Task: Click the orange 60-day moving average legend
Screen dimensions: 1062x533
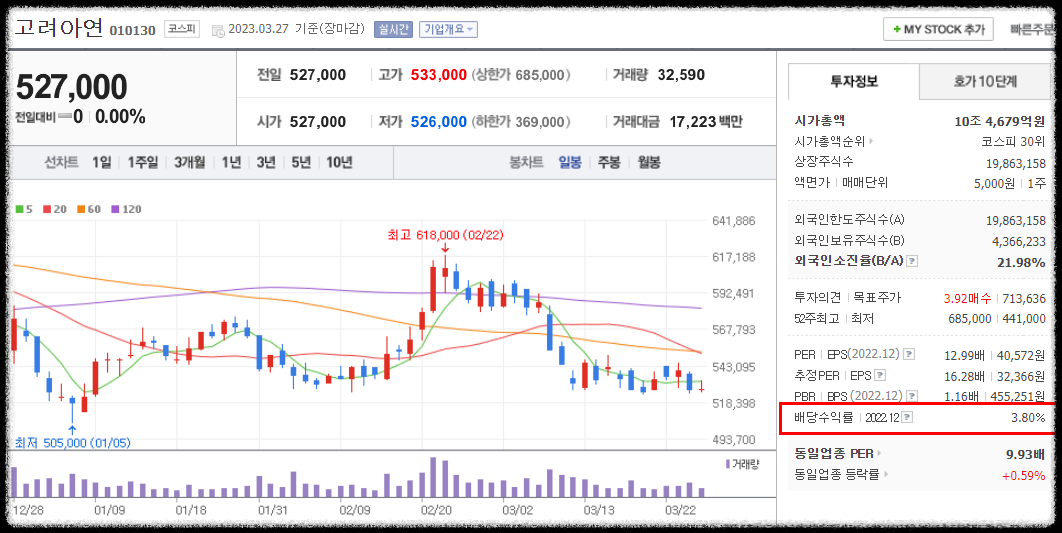Action: pyautogui.click(x=89, y=209)
